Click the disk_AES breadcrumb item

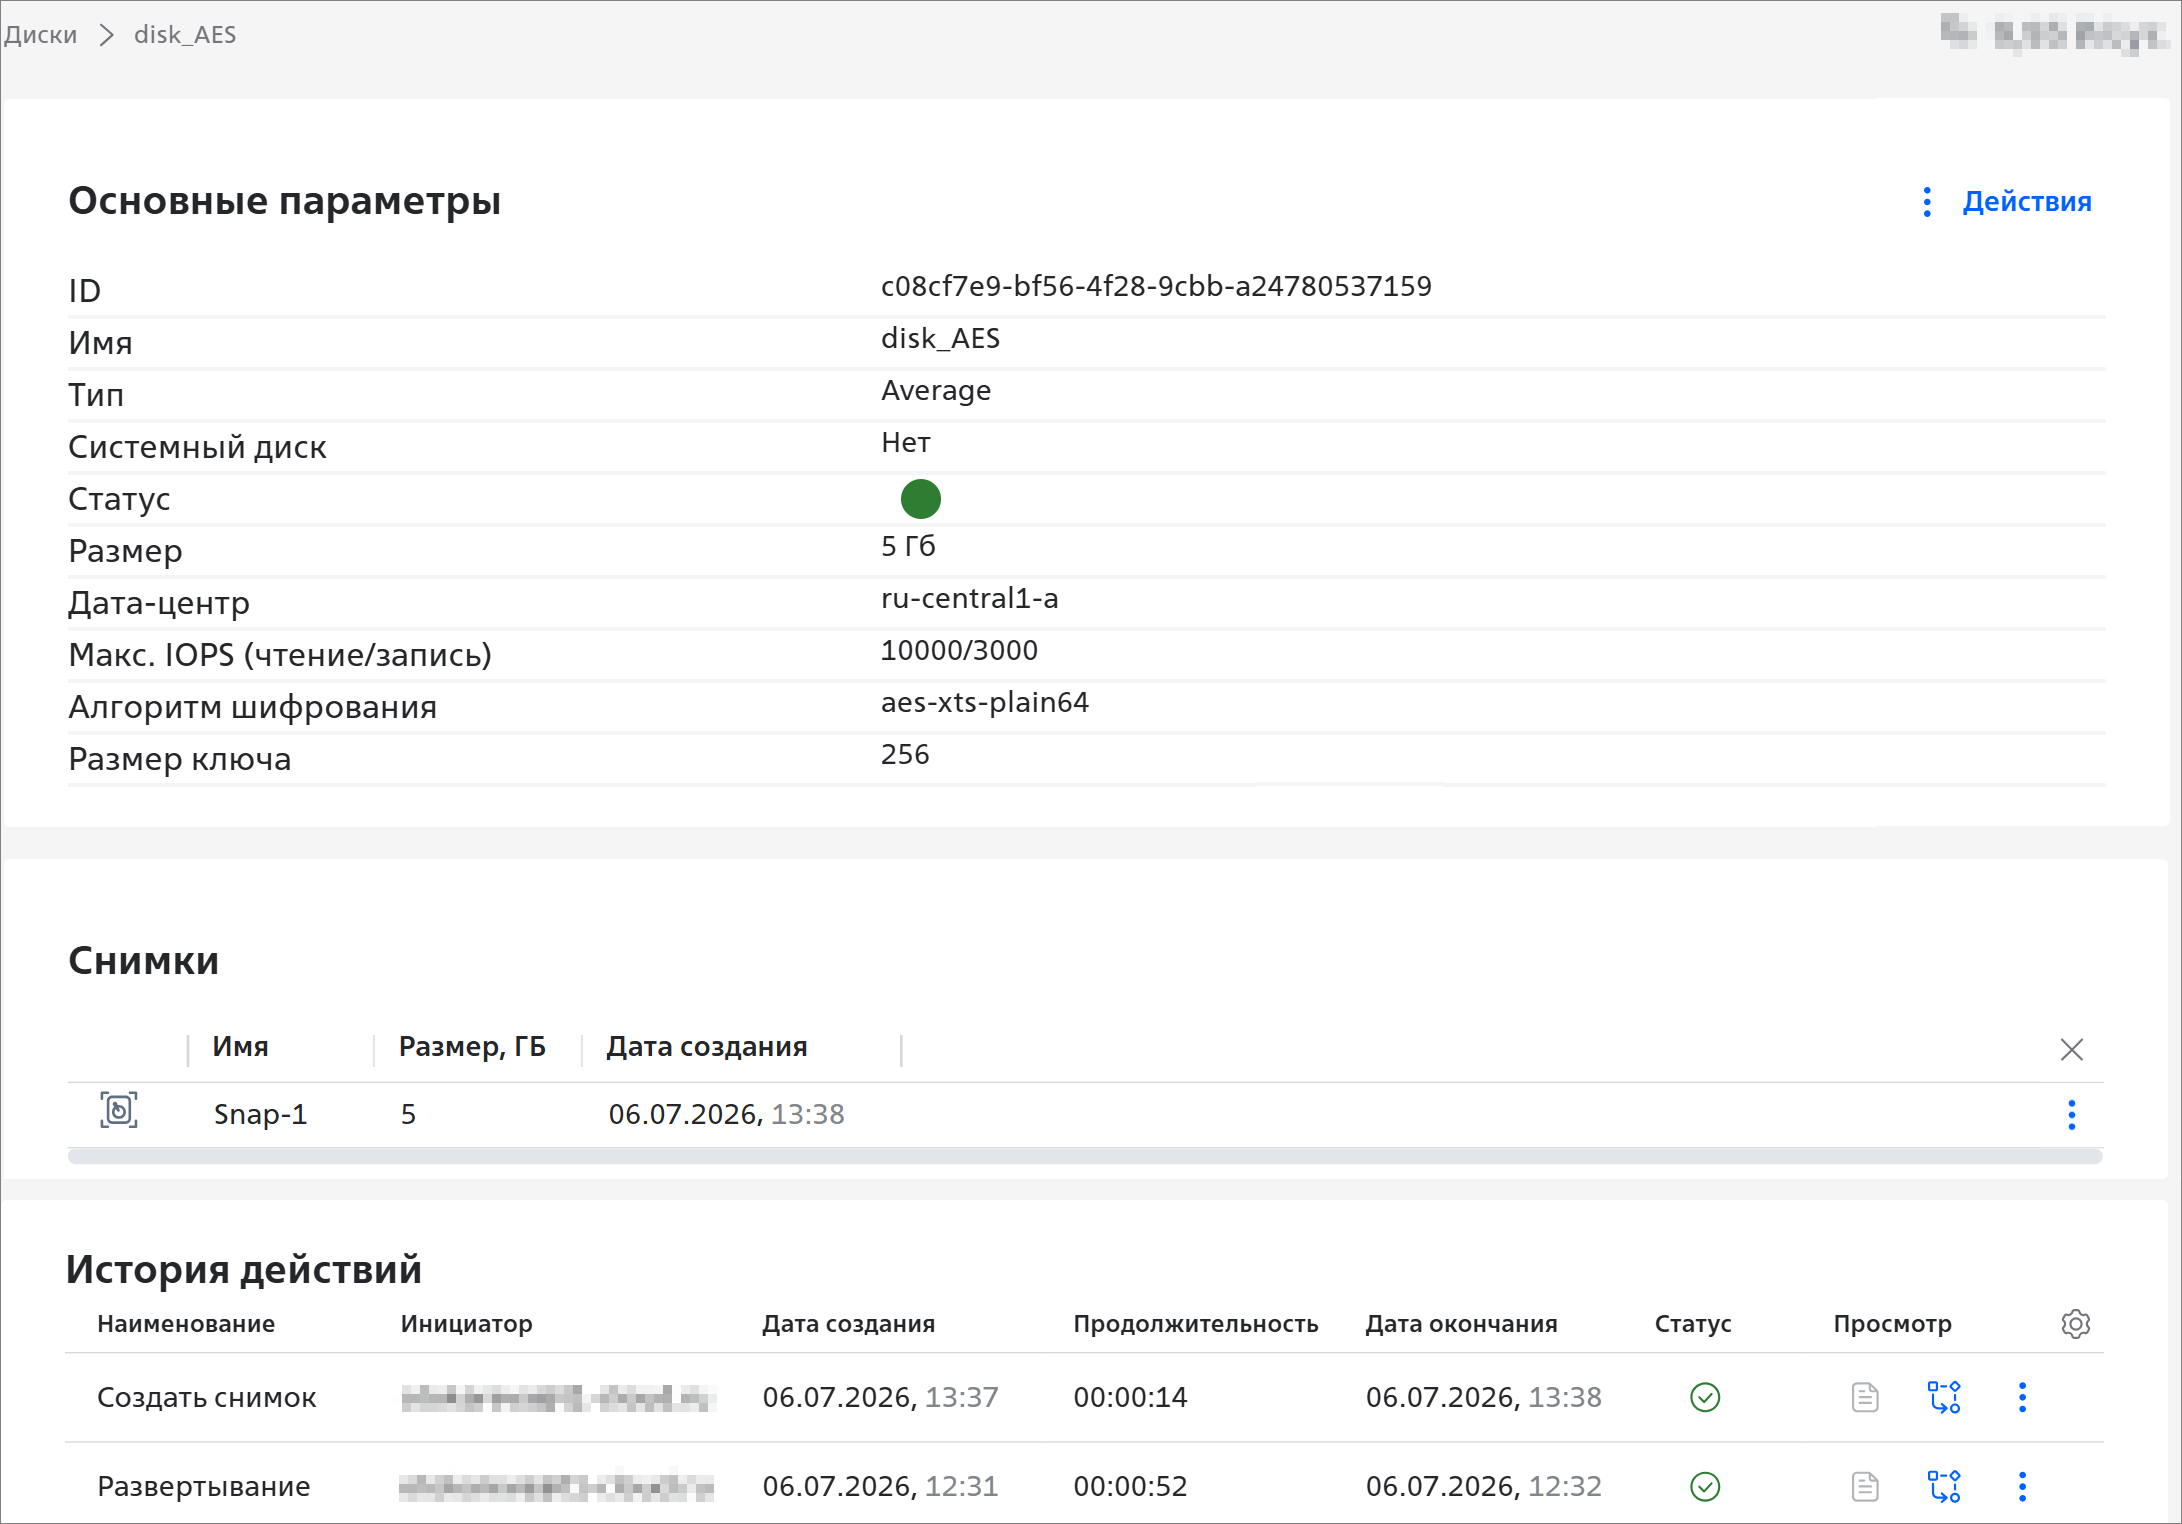click(185, 35)
